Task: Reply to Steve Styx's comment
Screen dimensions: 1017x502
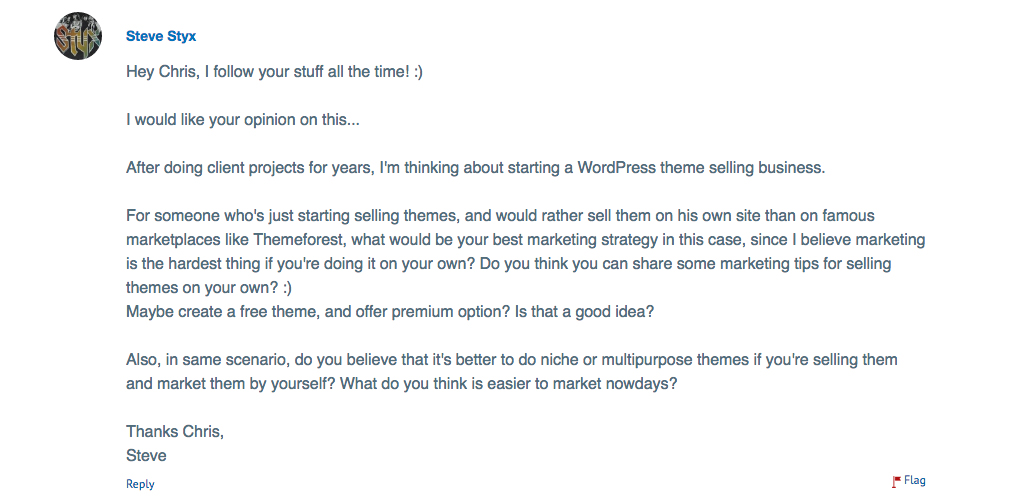Action: (x=140, y=484)
